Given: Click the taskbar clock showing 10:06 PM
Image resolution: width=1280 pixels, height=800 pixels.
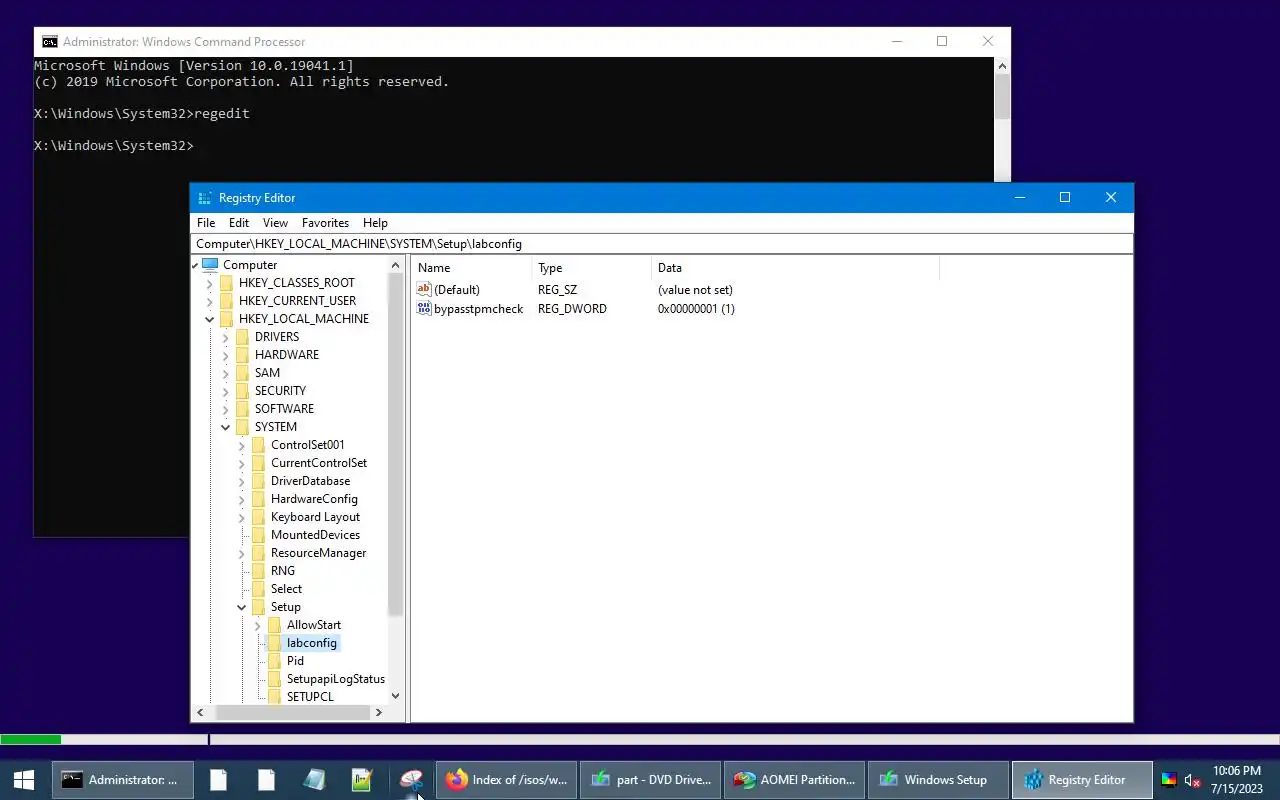Looking at the screenshot, I should (x=1236, y=780).
